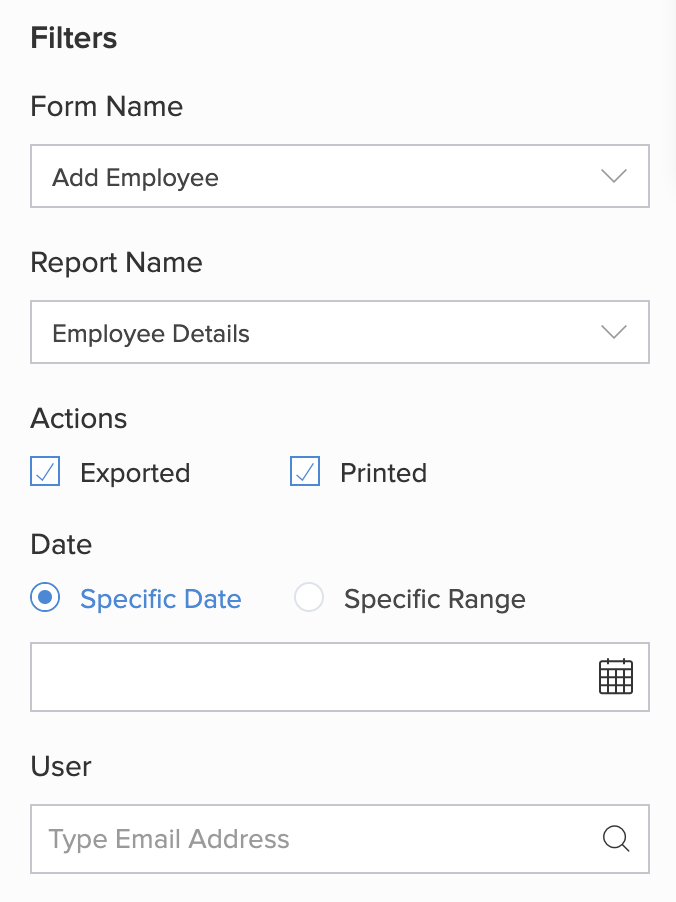The width and height of the screenshot is (676, 902).
Task: Select the Specific Date radio button
Action: 46,598
